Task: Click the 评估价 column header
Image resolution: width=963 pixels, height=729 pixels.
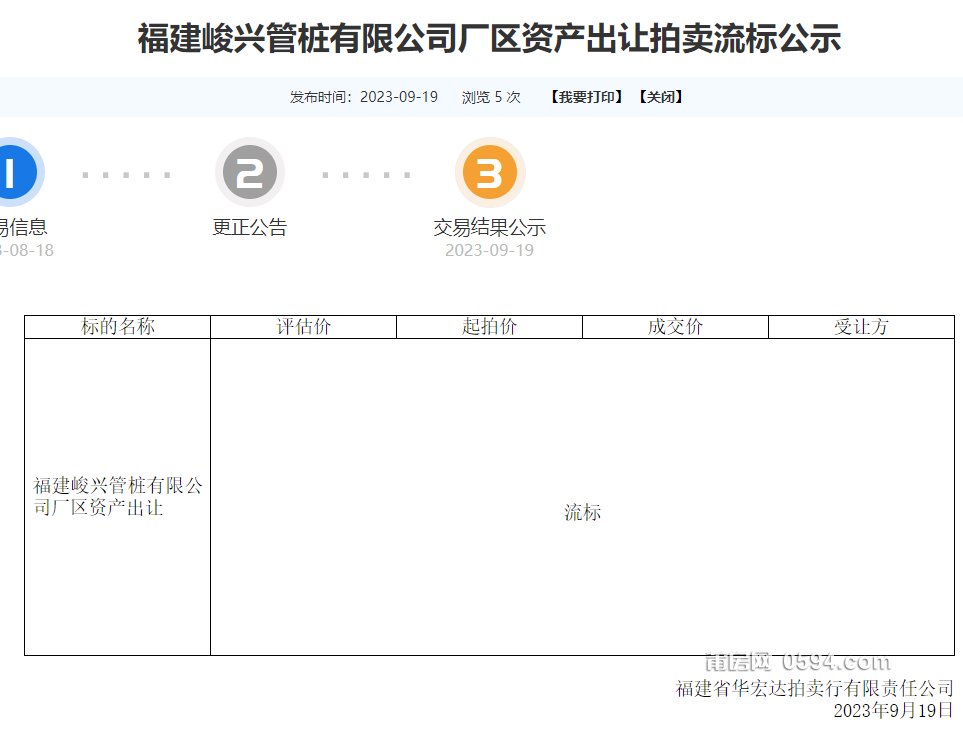Action: (303, 327)
